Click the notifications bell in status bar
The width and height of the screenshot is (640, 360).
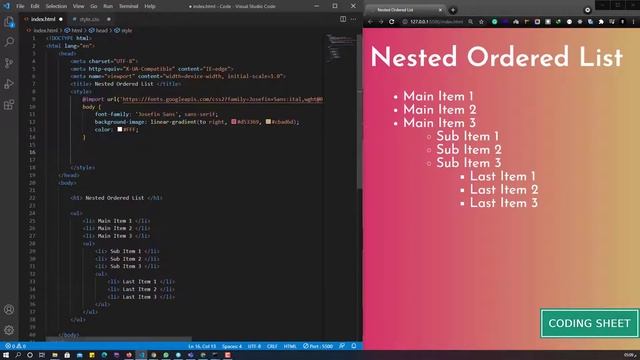[354, 346]
